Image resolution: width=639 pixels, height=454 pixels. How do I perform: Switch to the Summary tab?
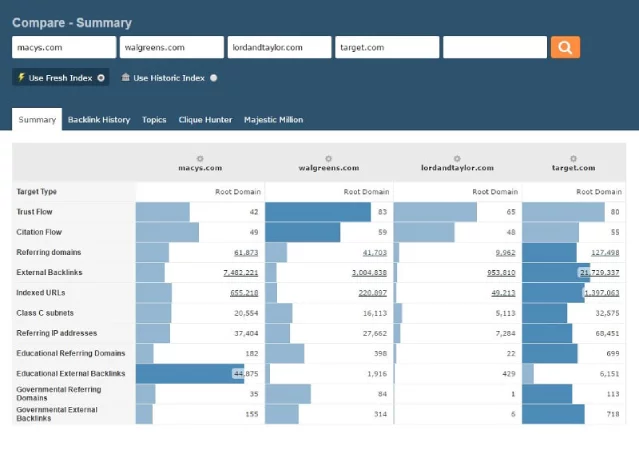click(37, 119)
